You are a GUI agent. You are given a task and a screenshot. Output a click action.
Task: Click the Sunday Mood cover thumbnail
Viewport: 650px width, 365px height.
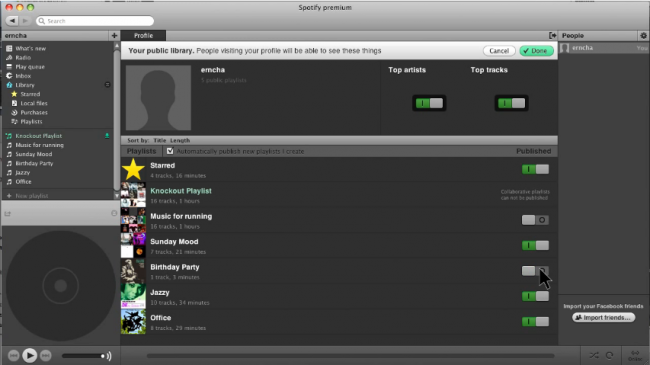133,246
